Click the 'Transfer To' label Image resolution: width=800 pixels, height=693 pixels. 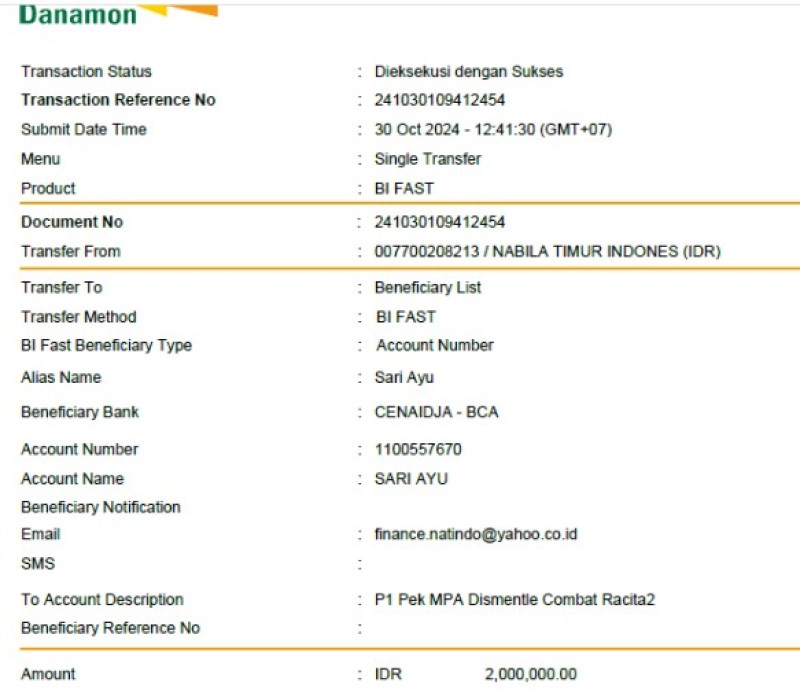click(x=62, y=288)
